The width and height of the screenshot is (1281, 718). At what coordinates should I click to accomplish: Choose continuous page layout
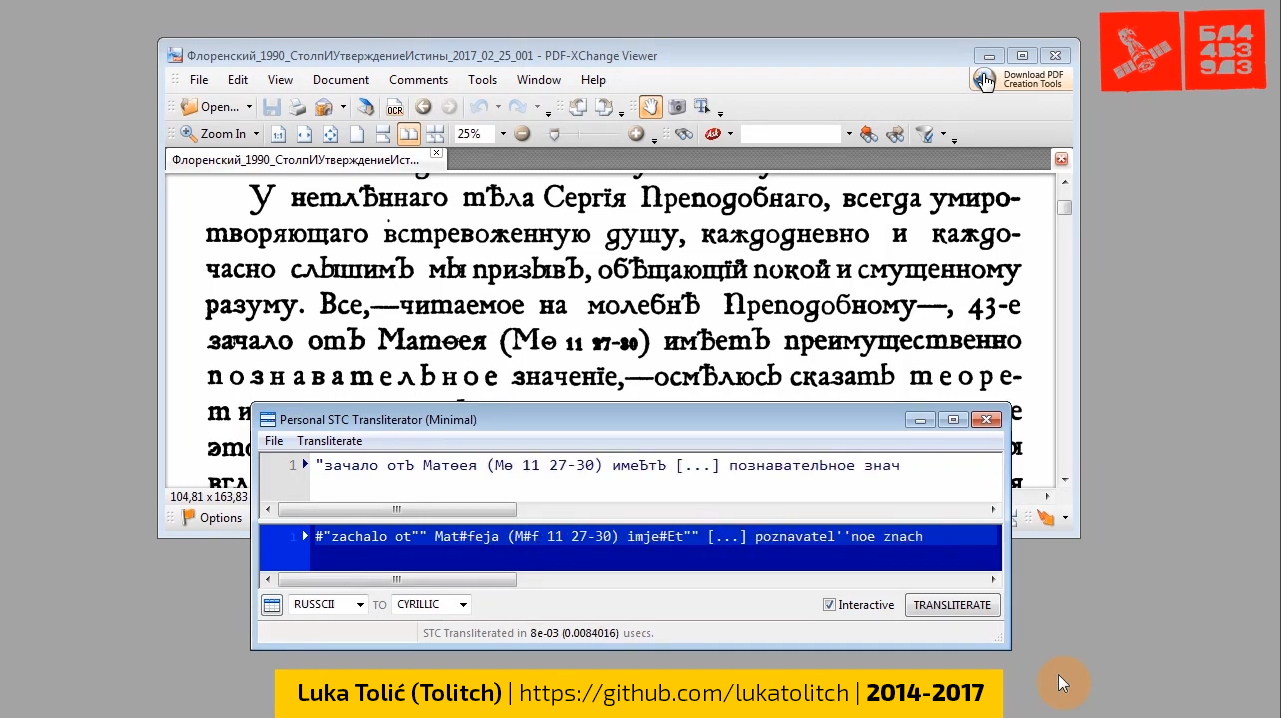pyautogui.click(x=382, y=134)
